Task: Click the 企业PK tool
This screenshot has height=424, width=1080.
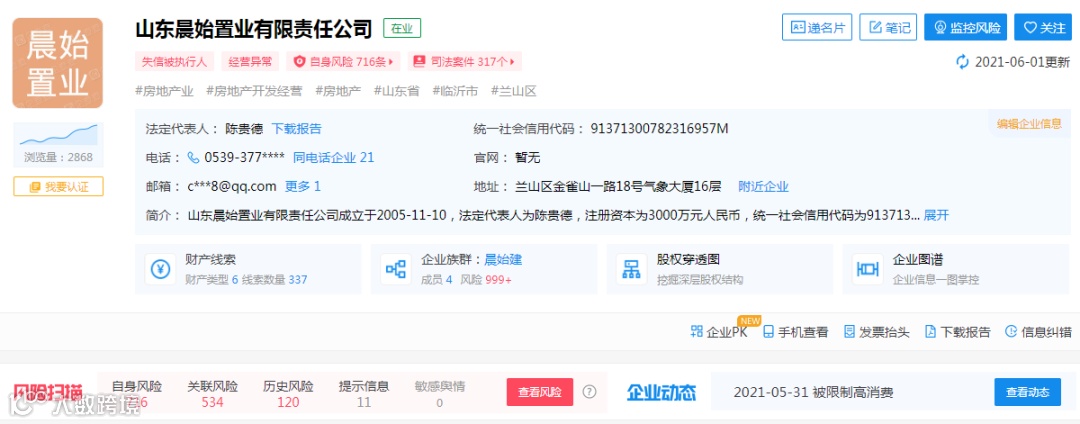Action: click(719, 332)
